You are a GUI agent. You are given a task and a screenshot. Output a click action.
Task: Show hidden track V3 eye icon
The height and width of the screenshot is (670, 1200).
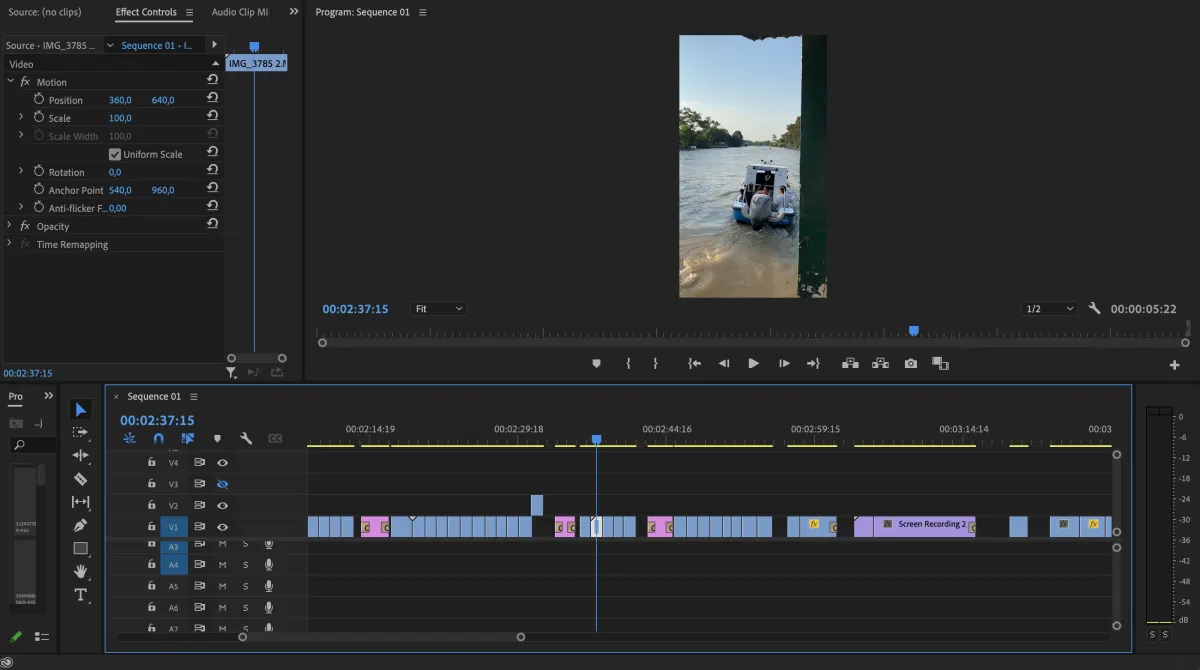[x=222, y=484]
